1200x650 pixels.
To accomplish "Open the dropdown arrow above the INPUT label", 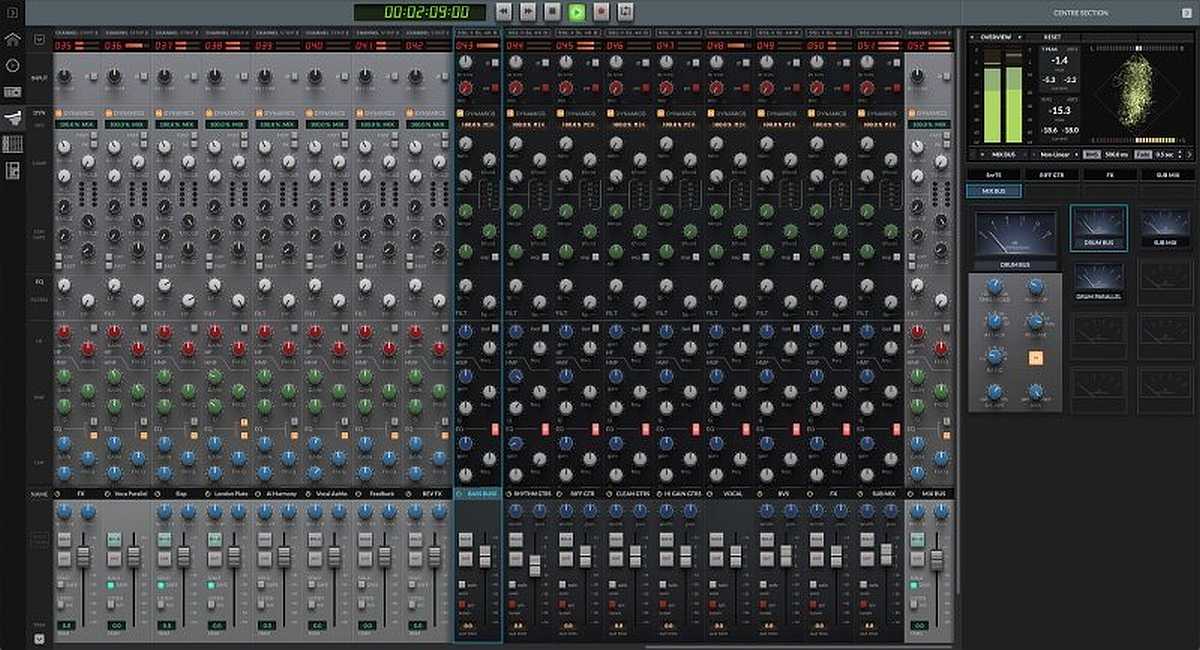I will pyautogui.click(x=39, y=40).
